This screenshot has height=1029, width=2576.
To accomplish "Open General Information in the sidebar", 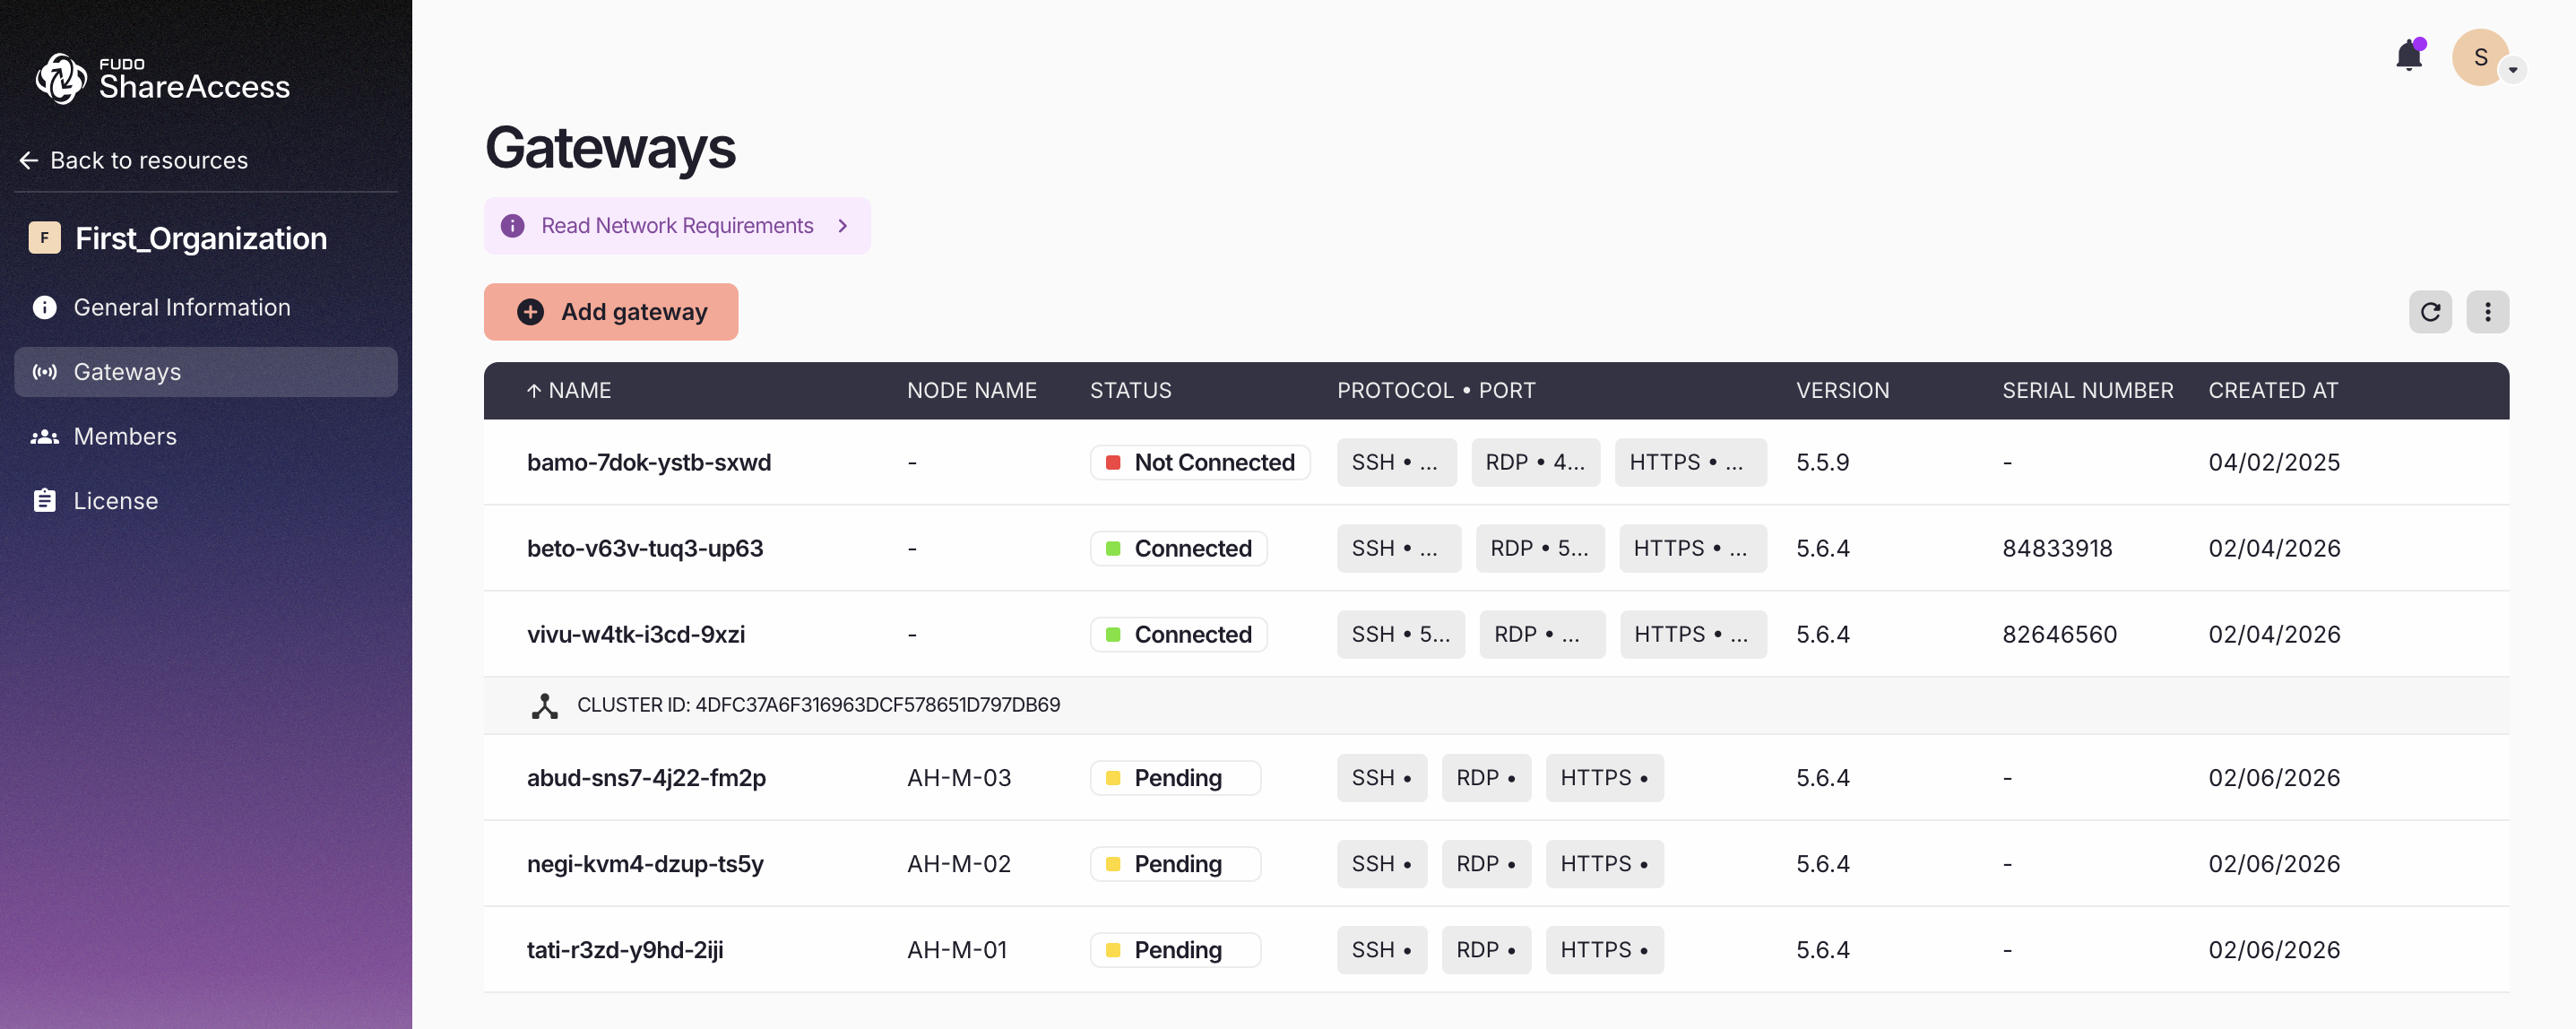I will pyautogui.click(x=181, y=307).
